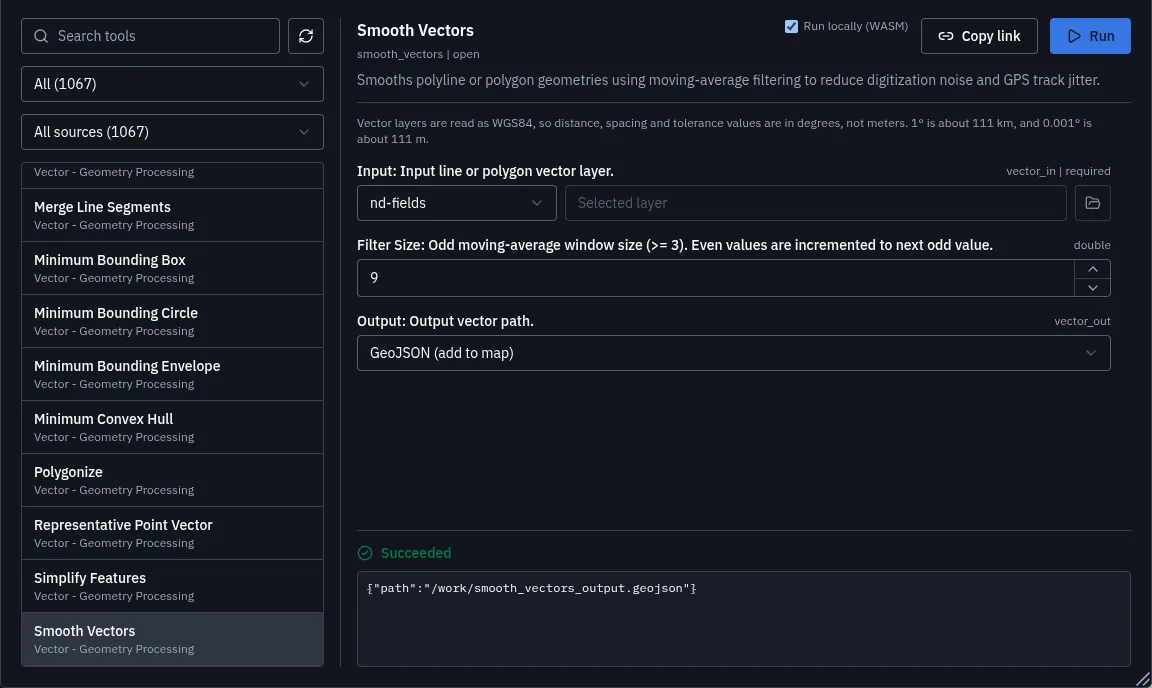Open the All sources (1067) dropdown
Viewport: 1152px width, 688px height.
pyautogui.click(x=173, y=132)
